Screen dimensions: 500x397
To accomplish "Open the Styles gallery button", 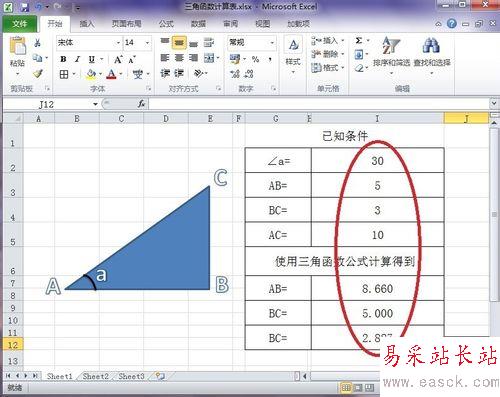I will coord(293,54).
